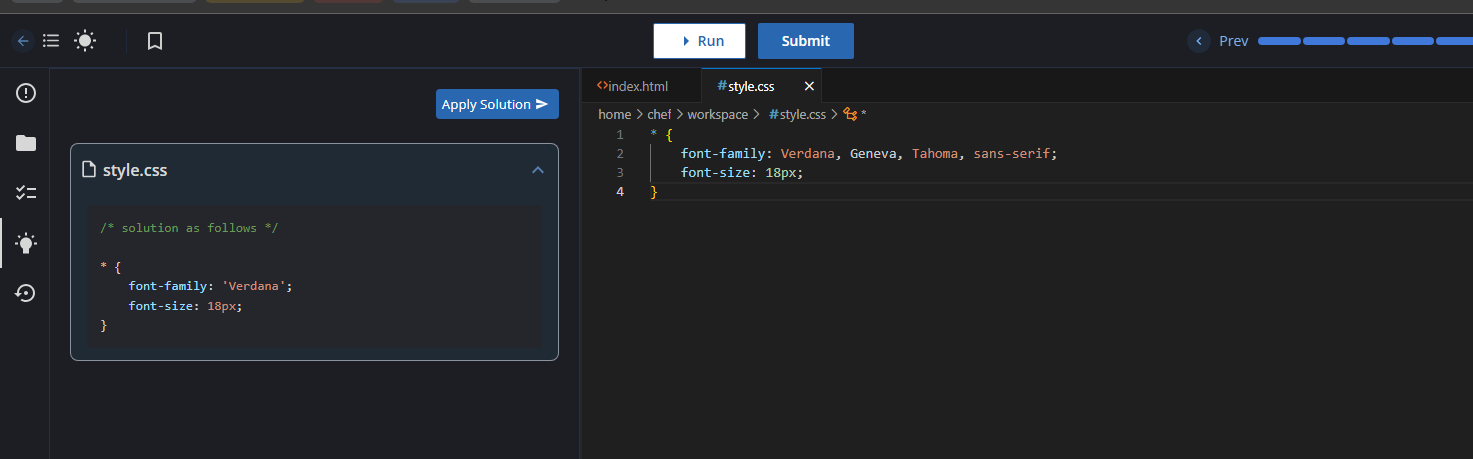The width and height of the screenshot is (1473, 459).
Task: Click 'workspace' in the breadcrumb
Action: 717,114
